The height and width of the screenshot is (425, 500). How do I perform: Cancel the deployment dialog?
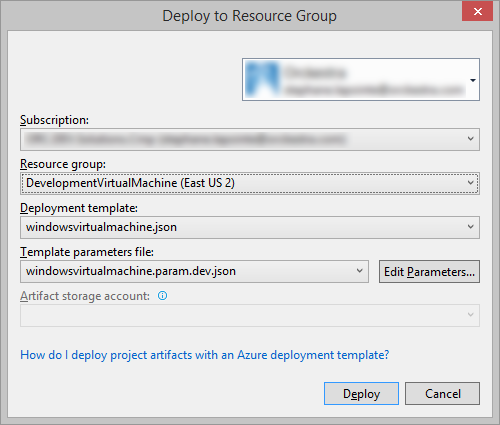[x=443, y=393]
